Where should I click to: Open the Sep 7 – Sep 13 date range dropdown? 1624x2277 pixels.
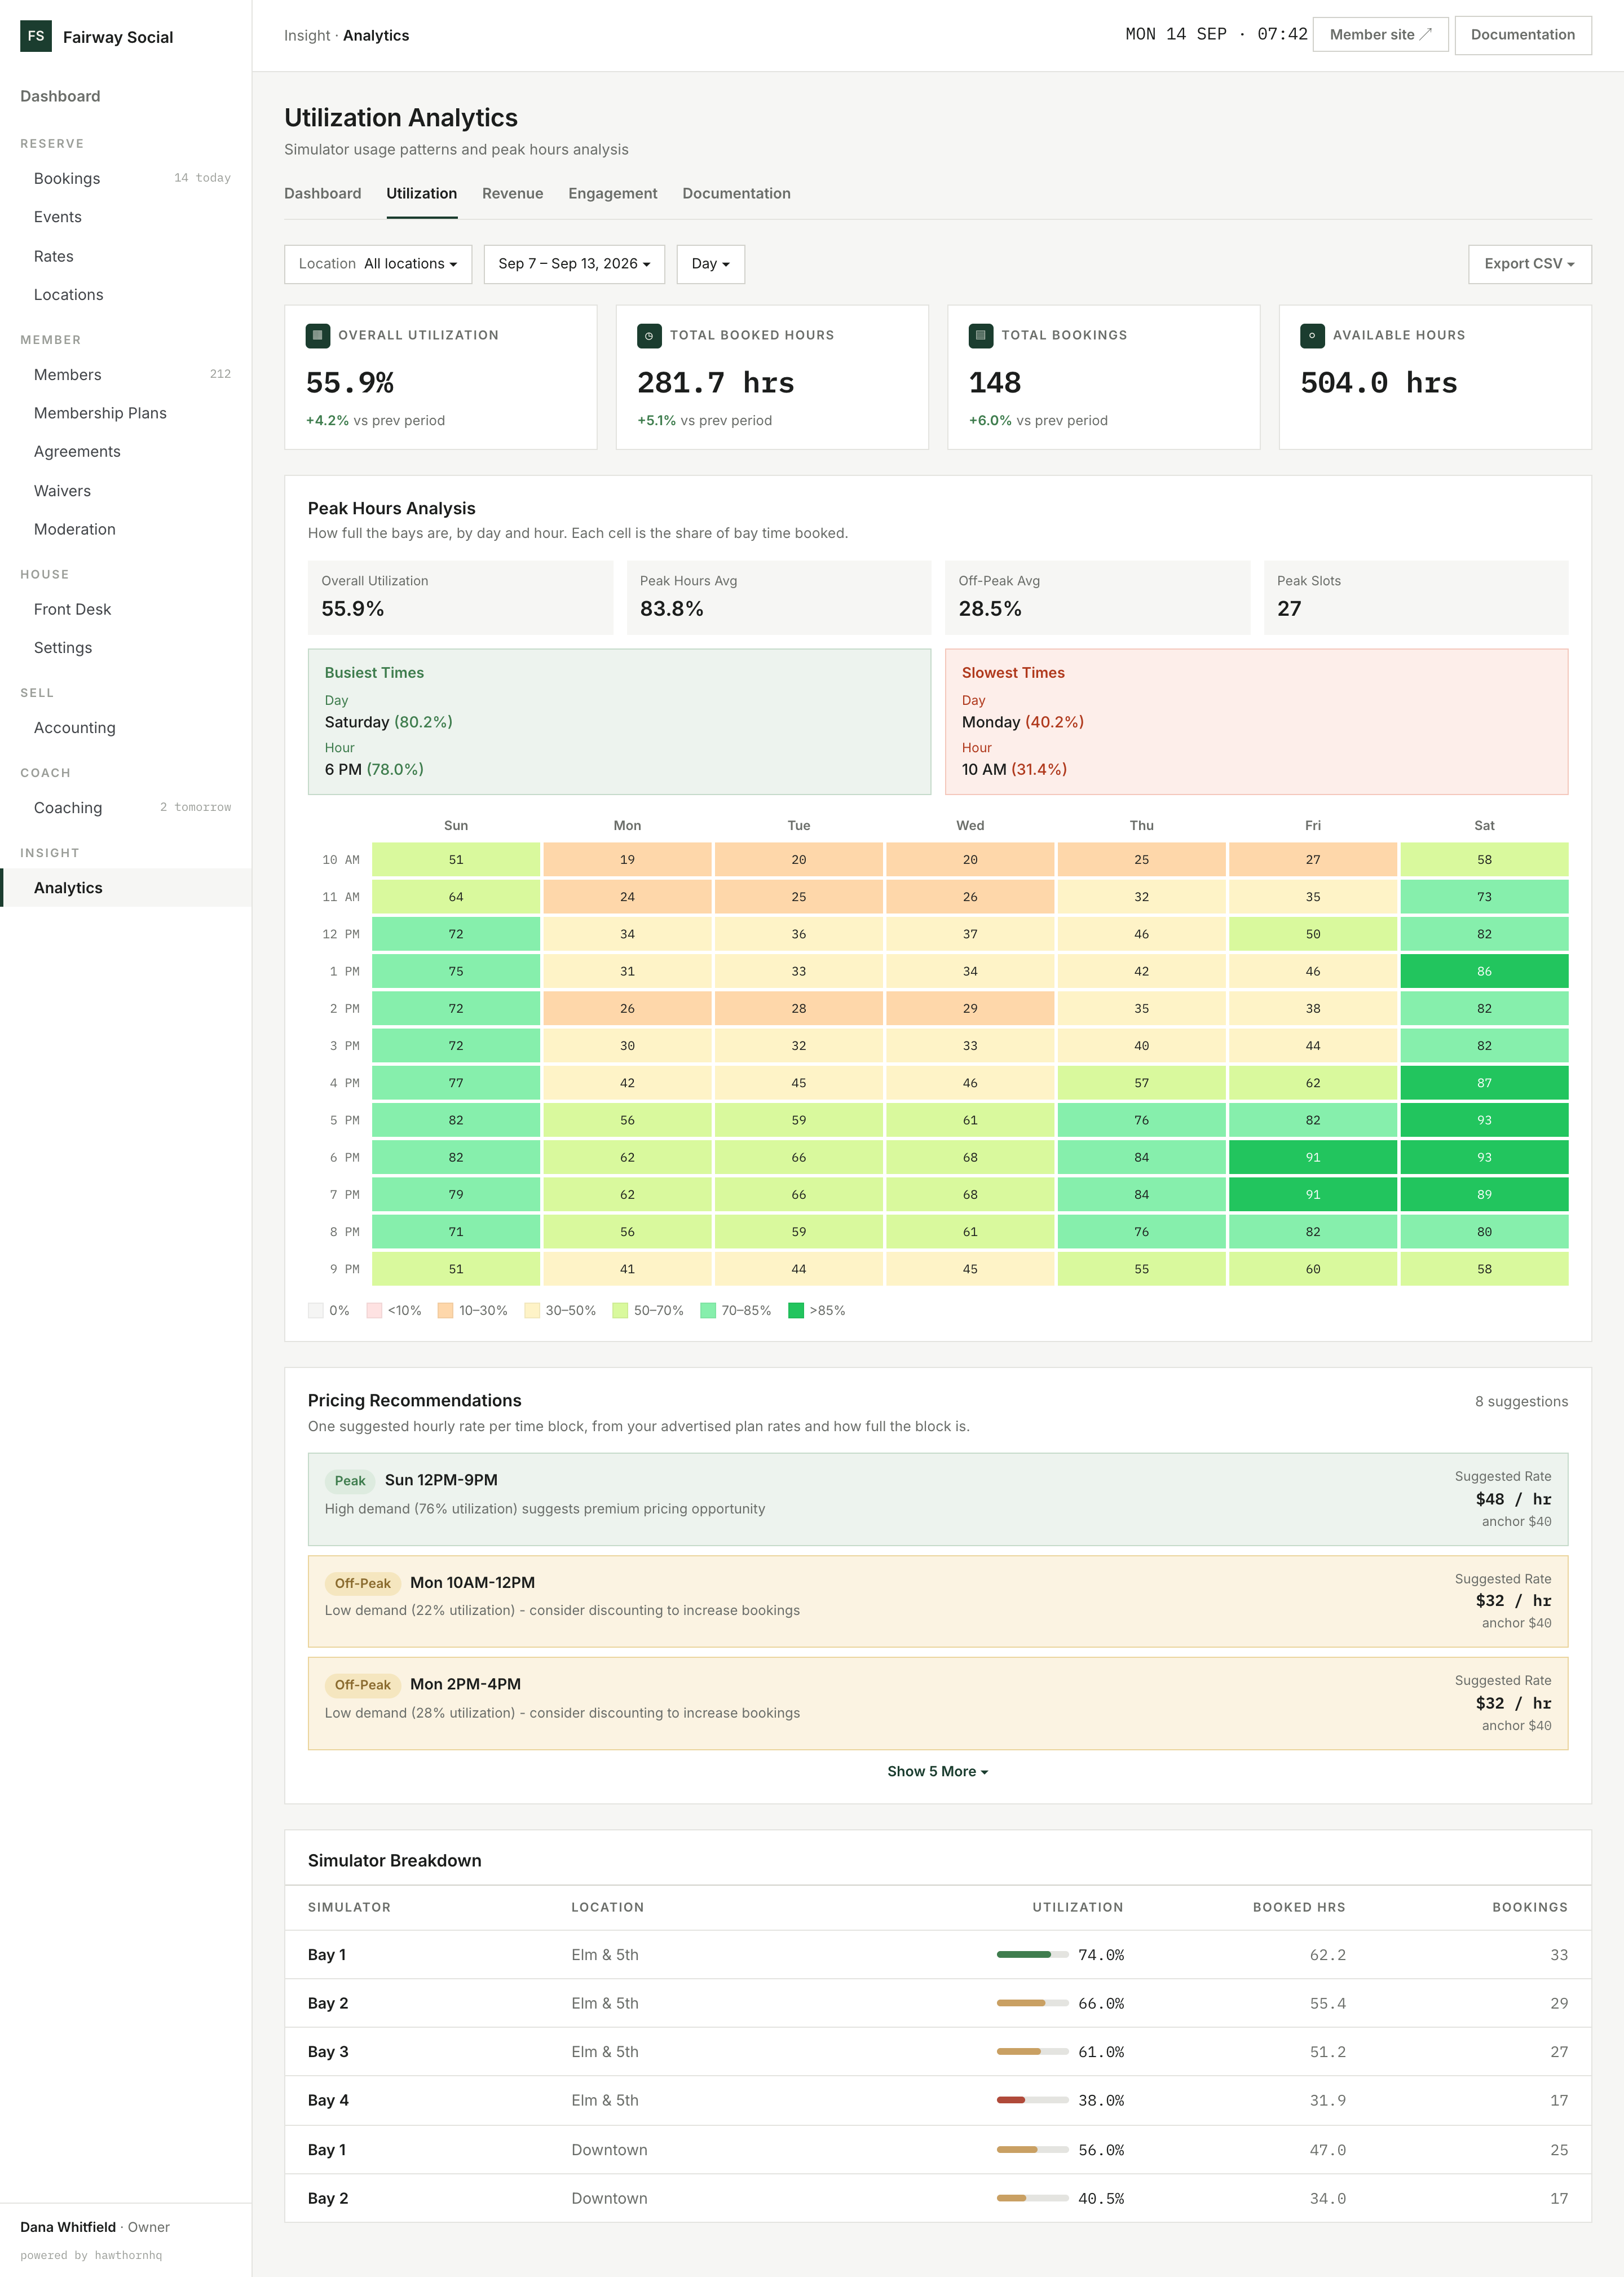[574, 264]
